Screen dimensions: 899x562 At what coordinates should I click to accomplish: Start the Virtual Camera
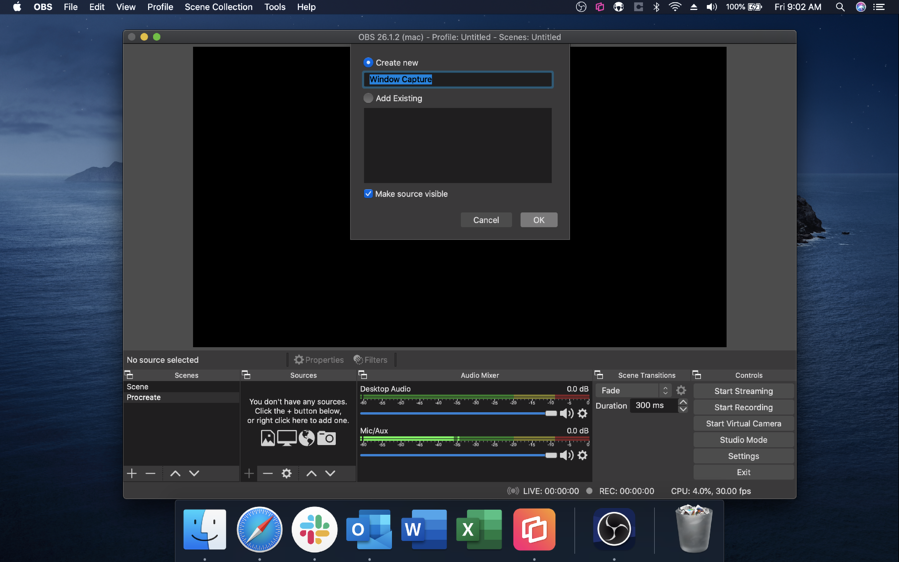744,423
